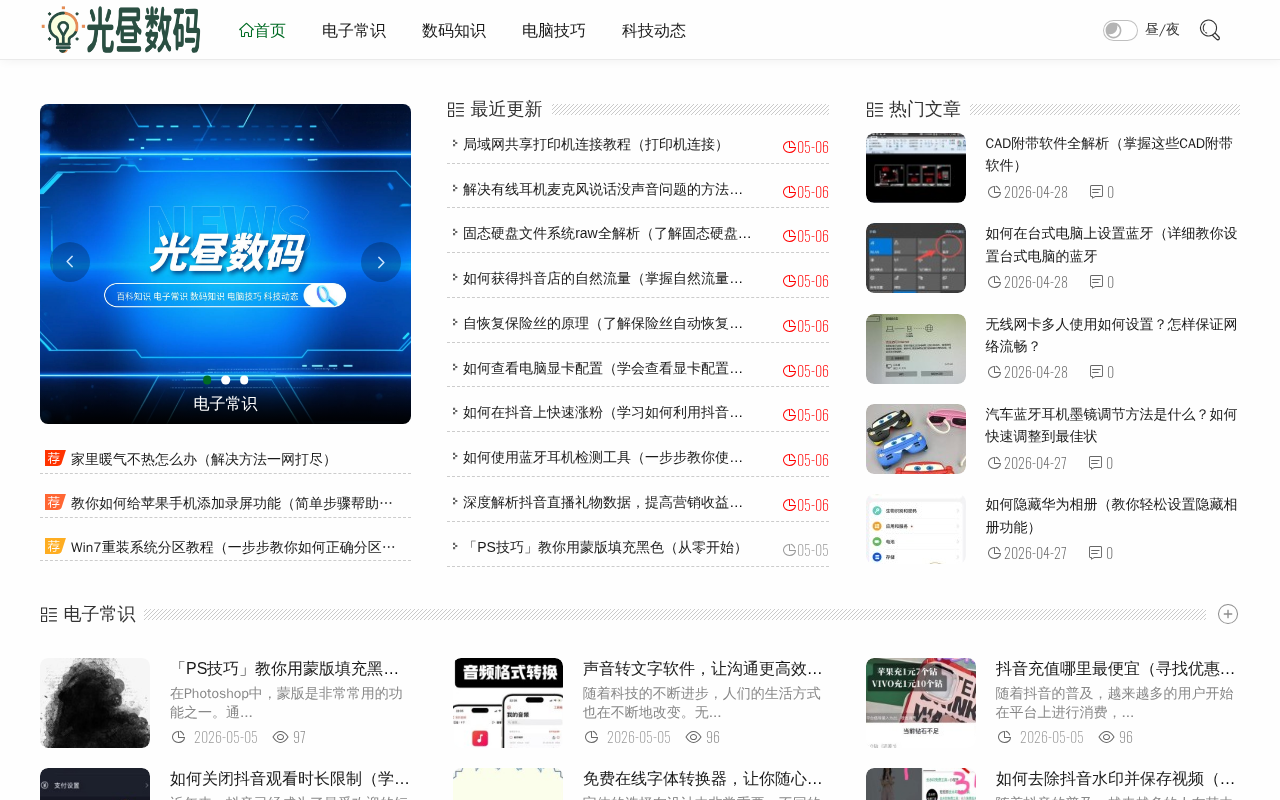Open 局域网共享打印机连接教程 article link
The height and width of the screenshot is (800, 1280).
pos(595,144)
